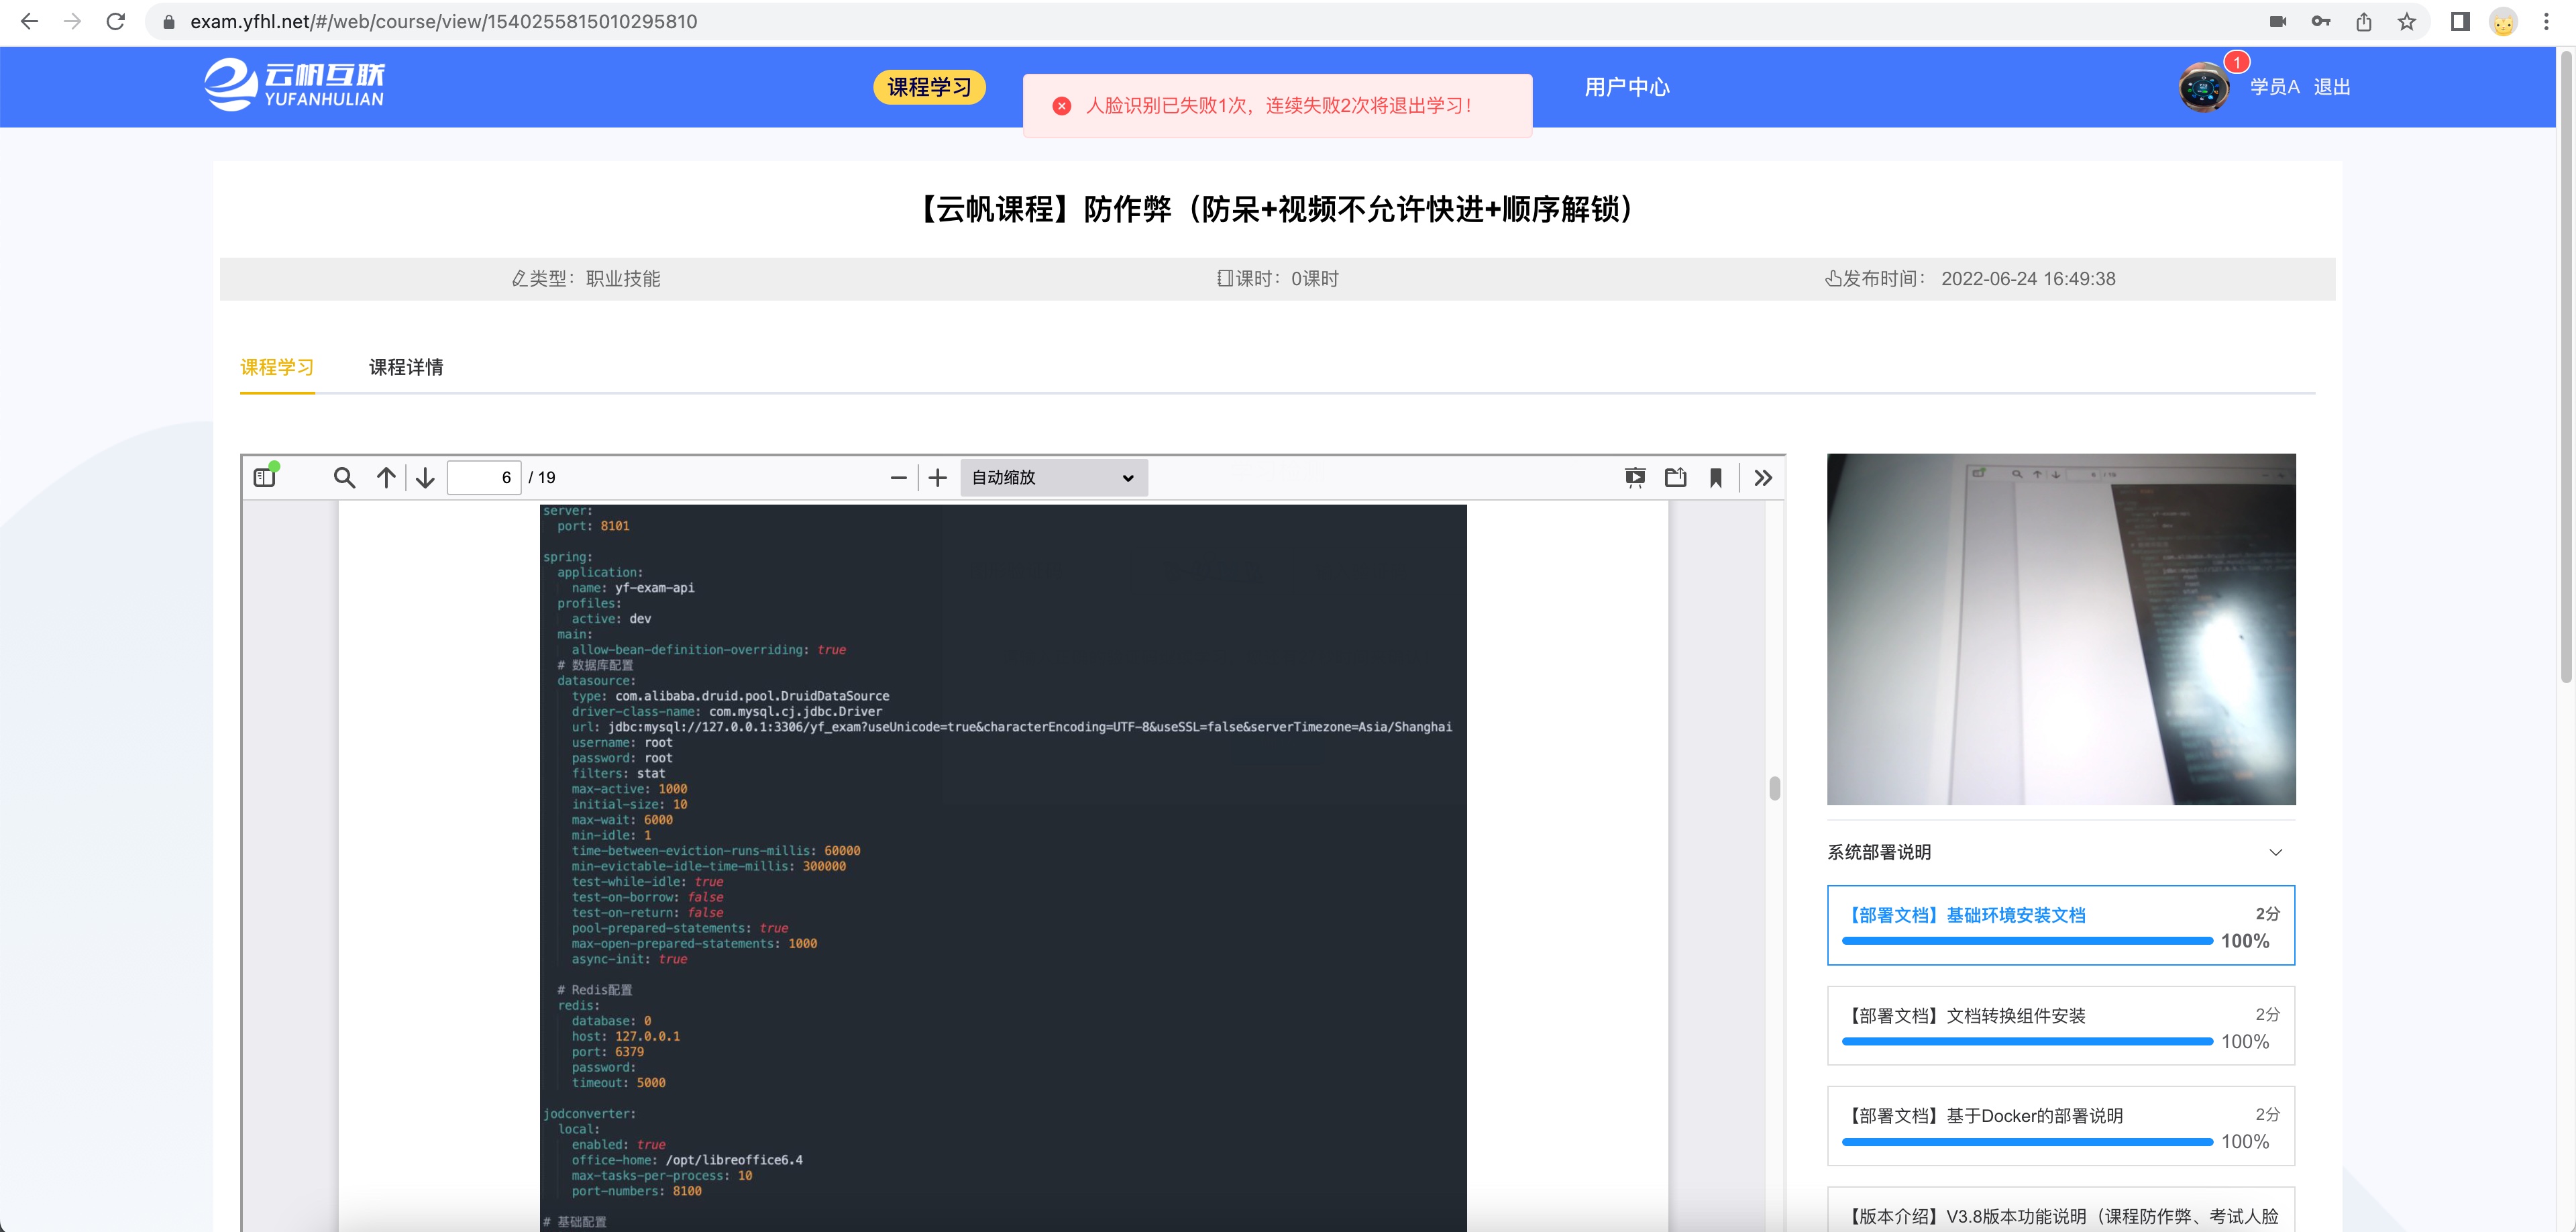Open 用户中心 in top navigation

tap(1627, 87)
